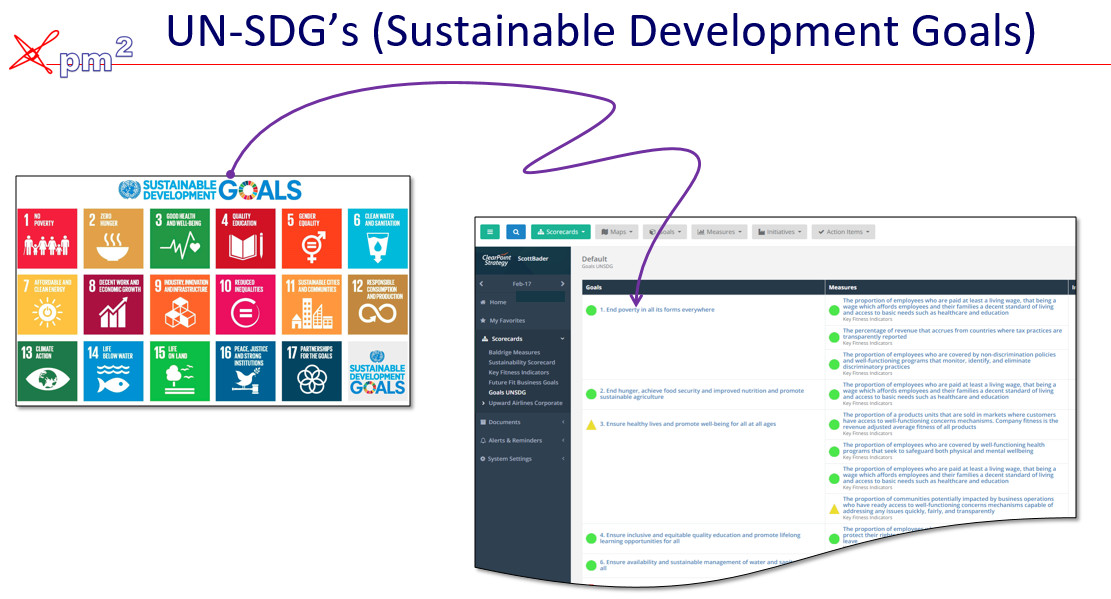This screenshot has height=599, width=1111.
Task: Select the Feb-17 period label
Action: click(x=522, y=284)
